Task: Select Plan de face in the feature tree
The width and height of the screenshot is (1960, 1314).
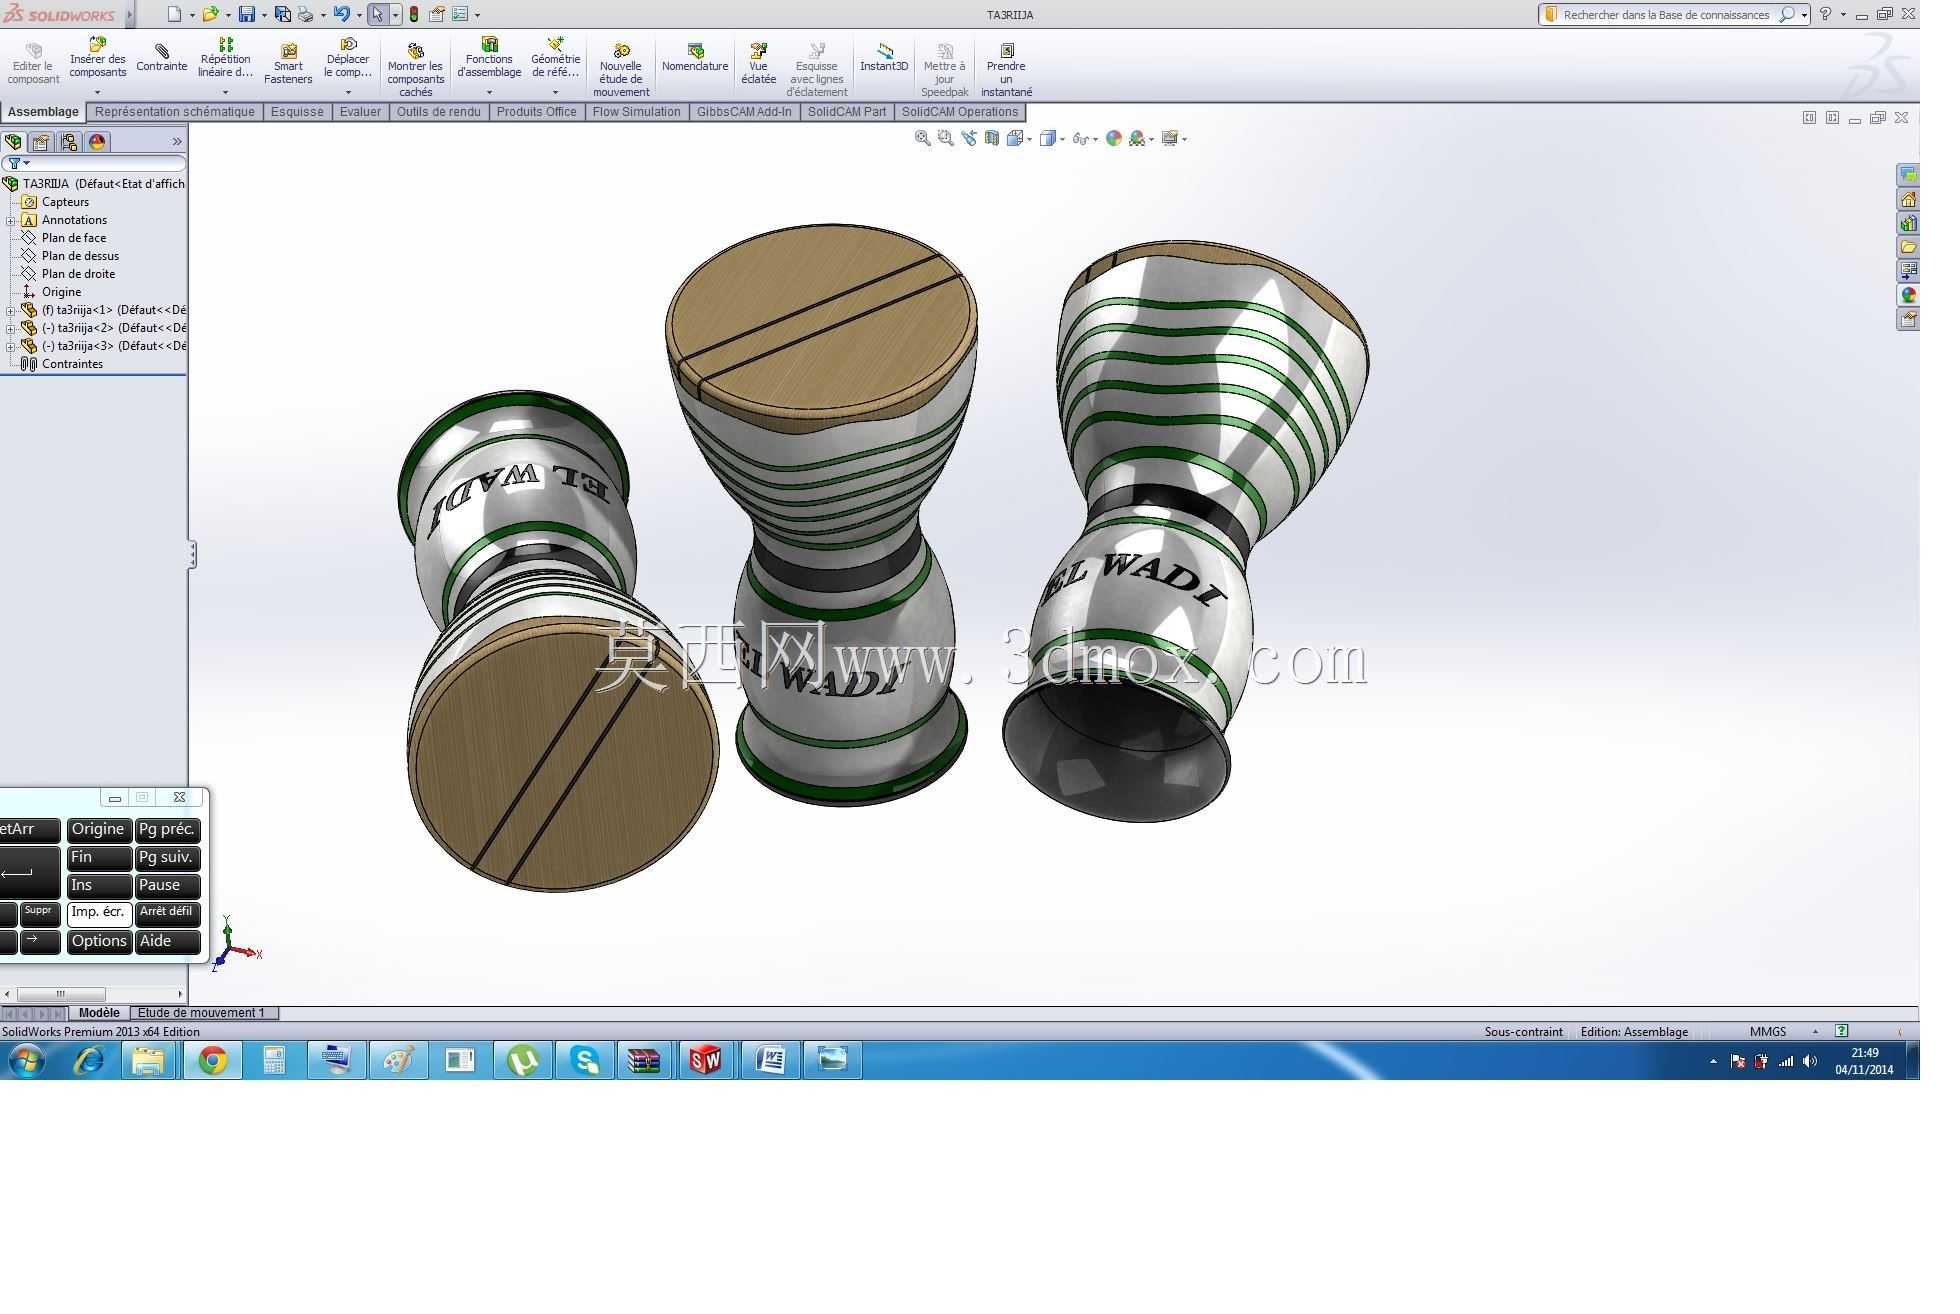Action: (x=74, y=238)
